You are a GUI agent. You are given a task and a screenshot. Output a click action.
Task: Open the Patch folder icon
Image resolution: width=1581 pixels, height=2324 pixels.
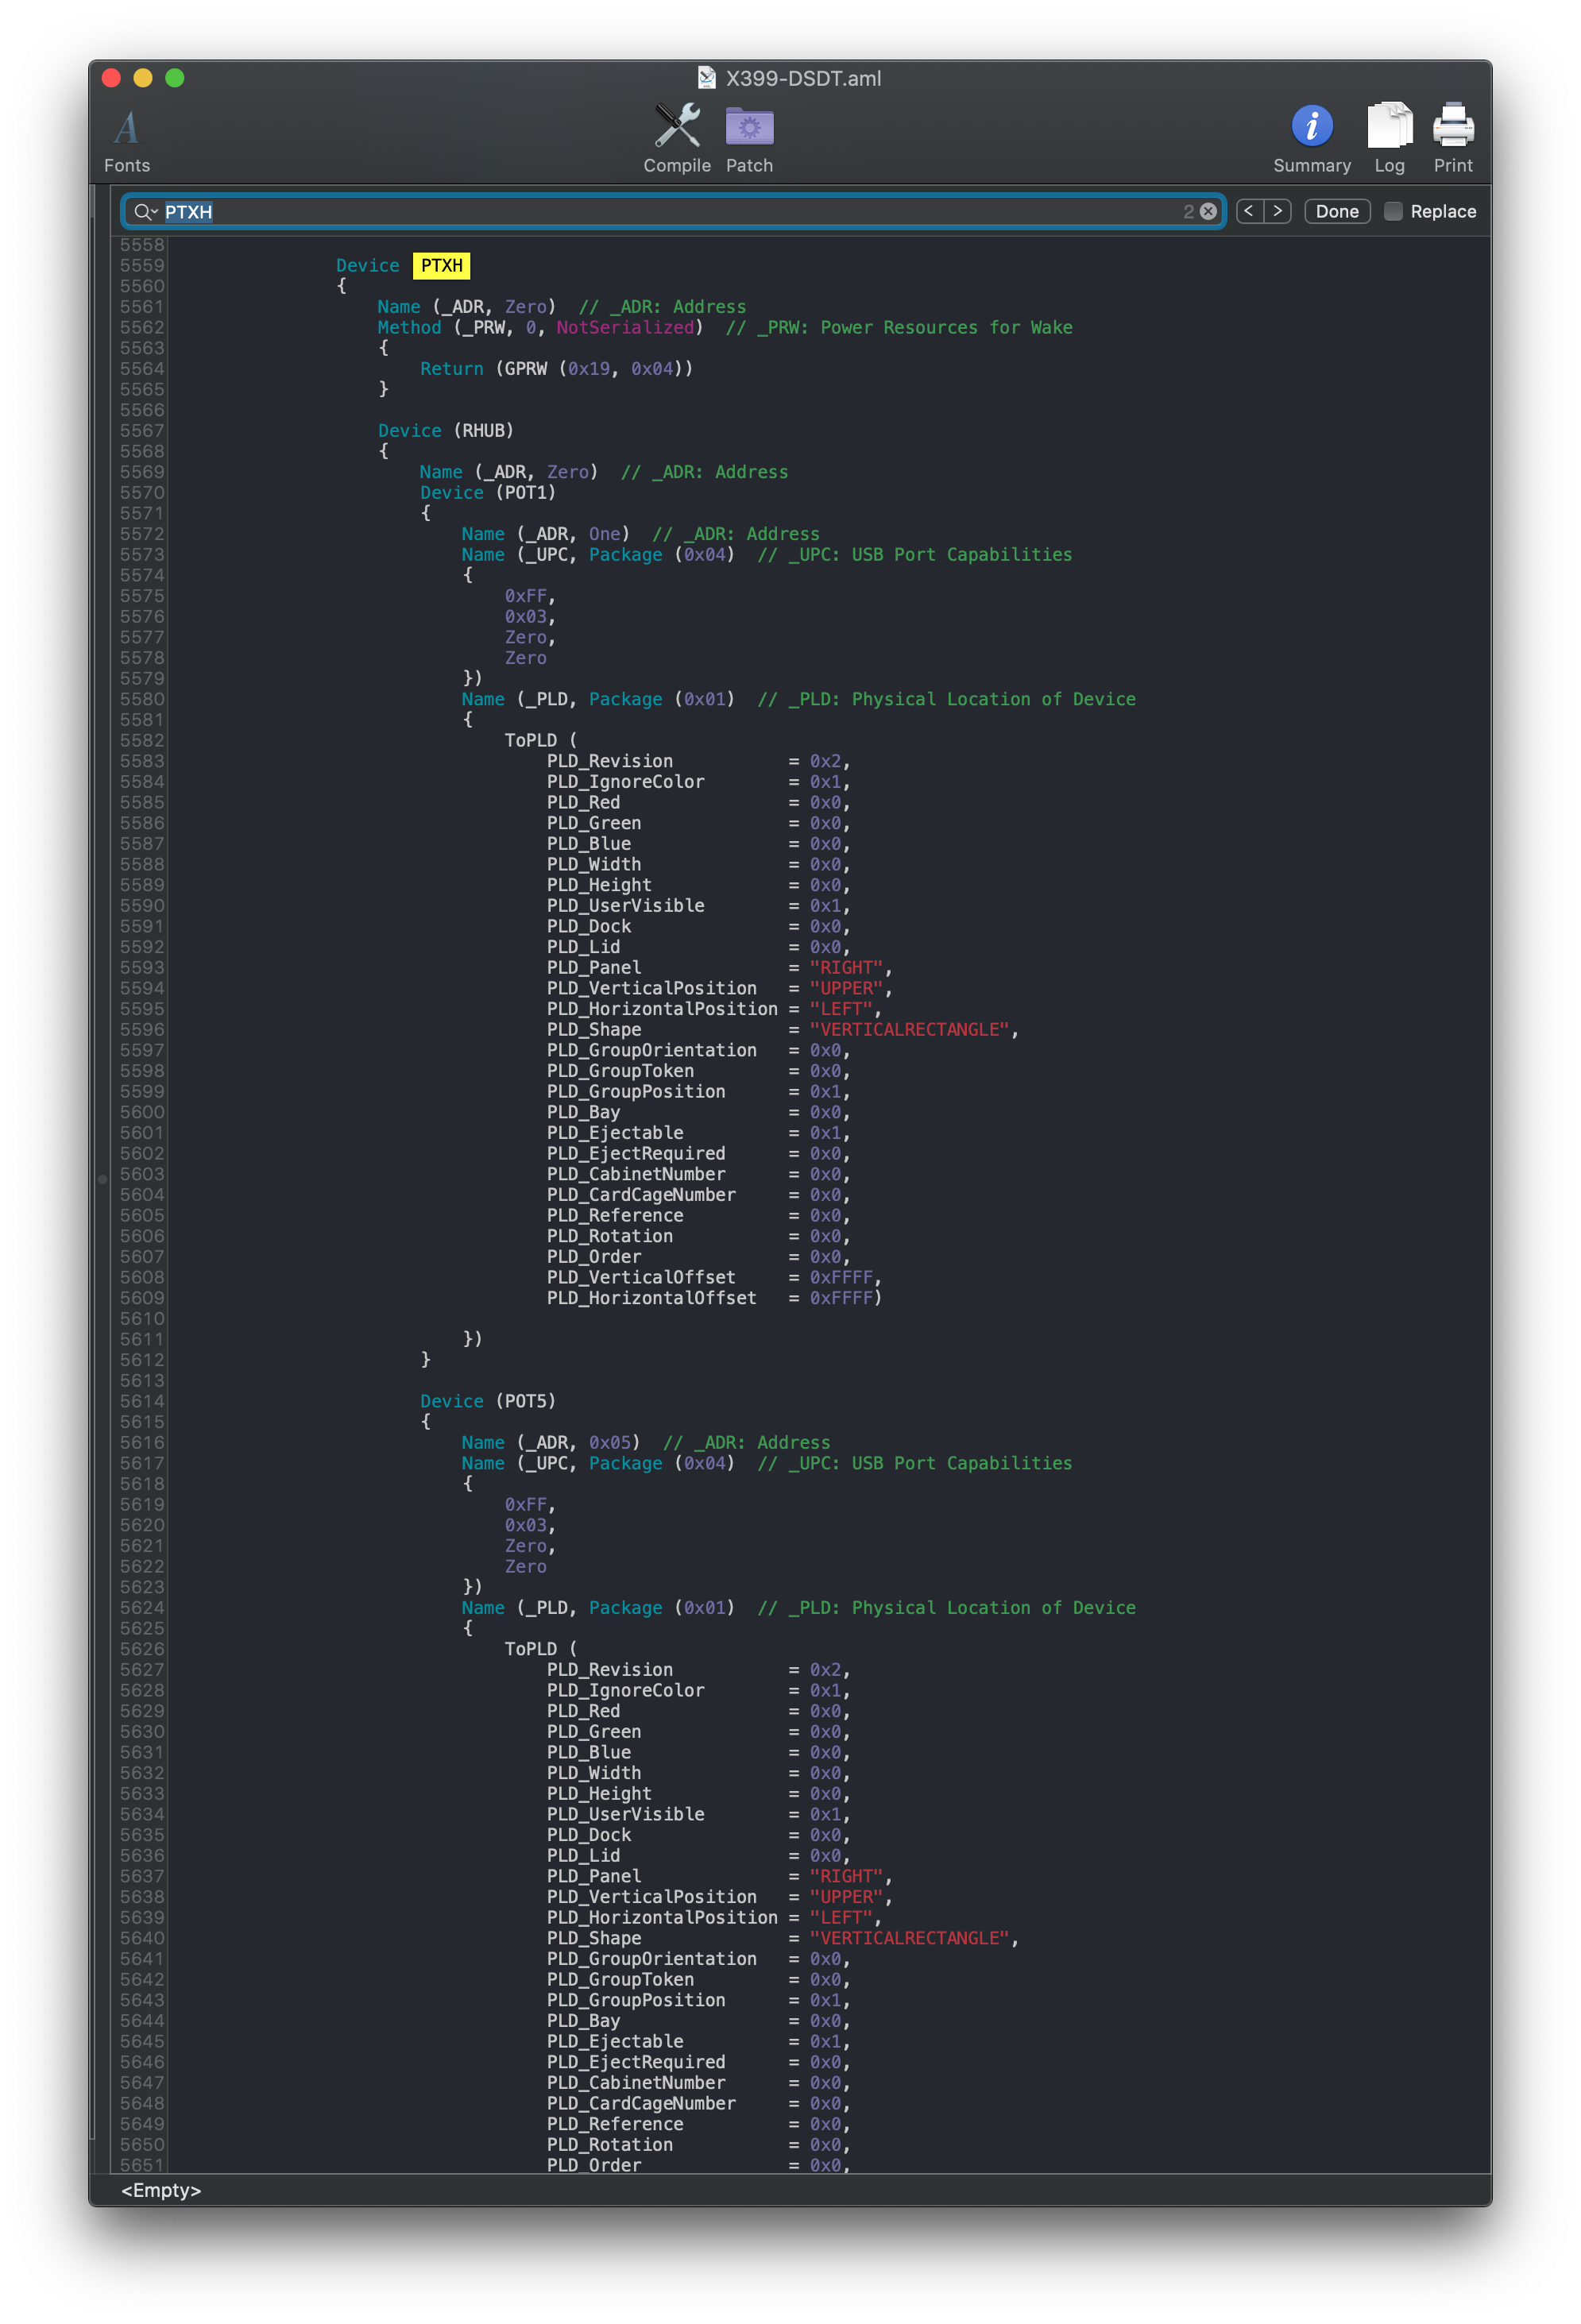point(749,127)
